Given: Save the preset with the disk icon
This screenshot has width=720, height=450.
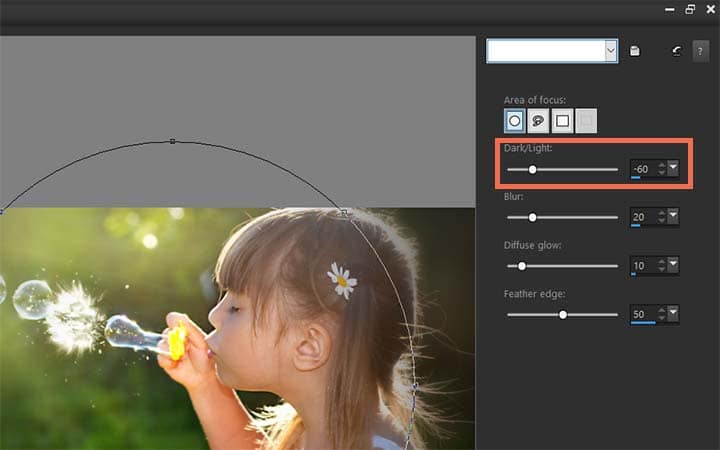Looking at the screenshot, I should (635, 51).
